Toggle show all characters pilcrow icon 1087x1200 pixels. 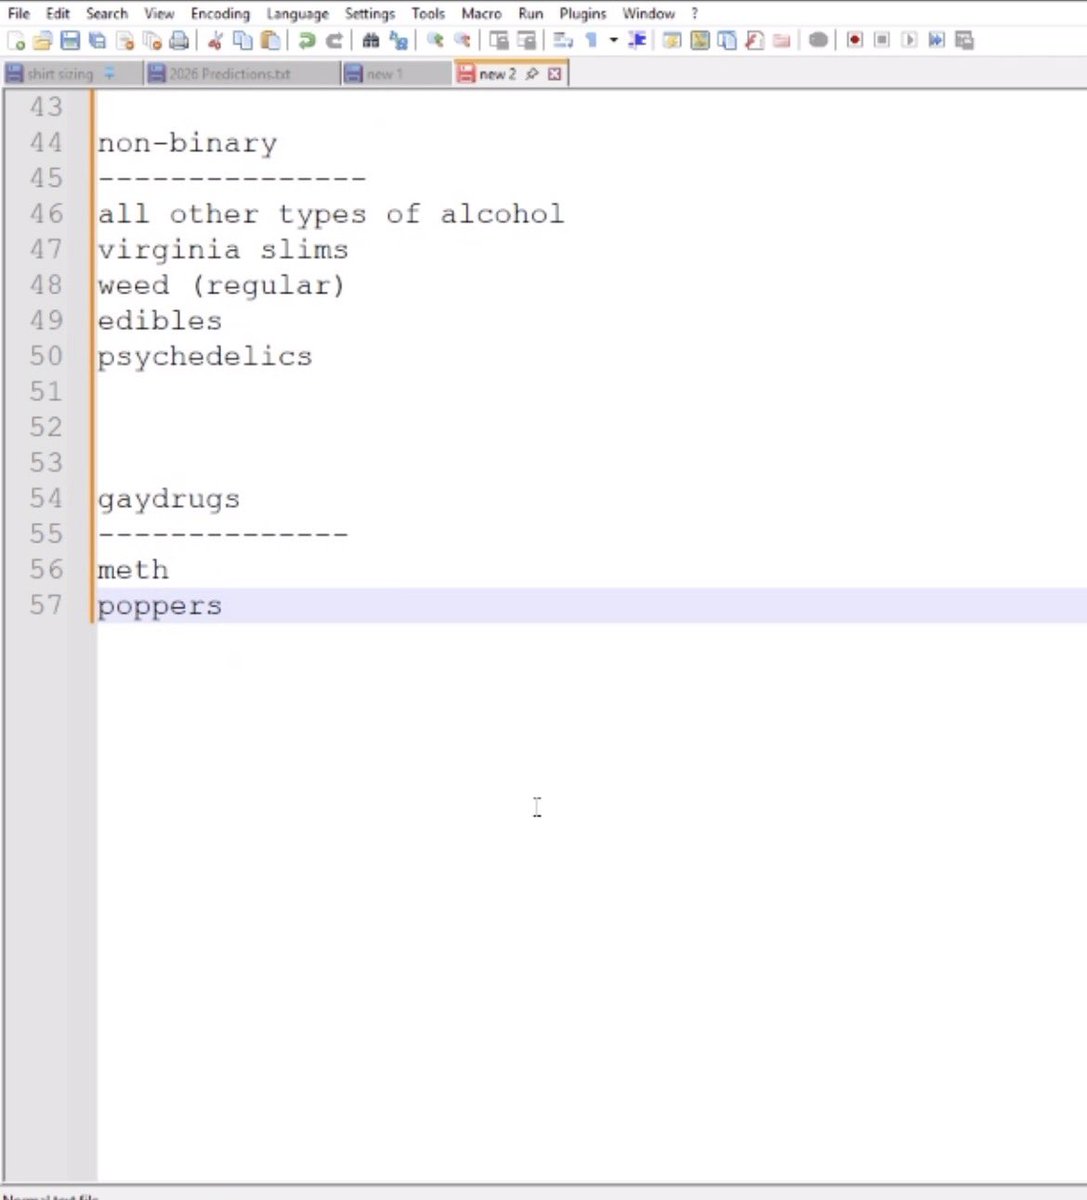[x=591, y=41]
